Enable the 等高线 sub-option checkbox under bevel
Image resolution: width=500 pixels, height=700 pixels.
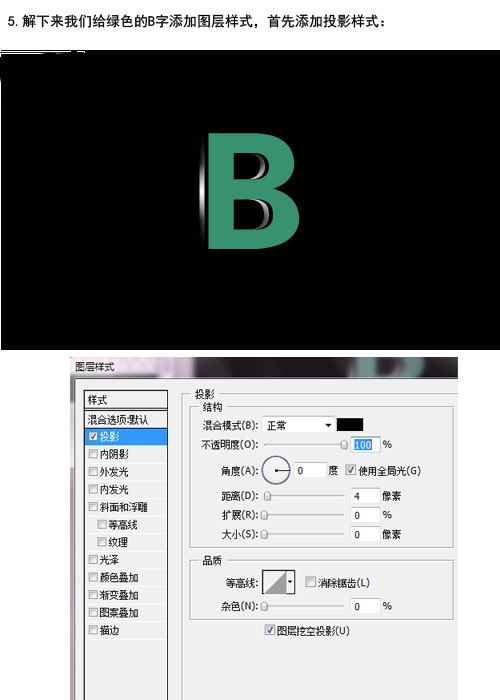point(102,524)
